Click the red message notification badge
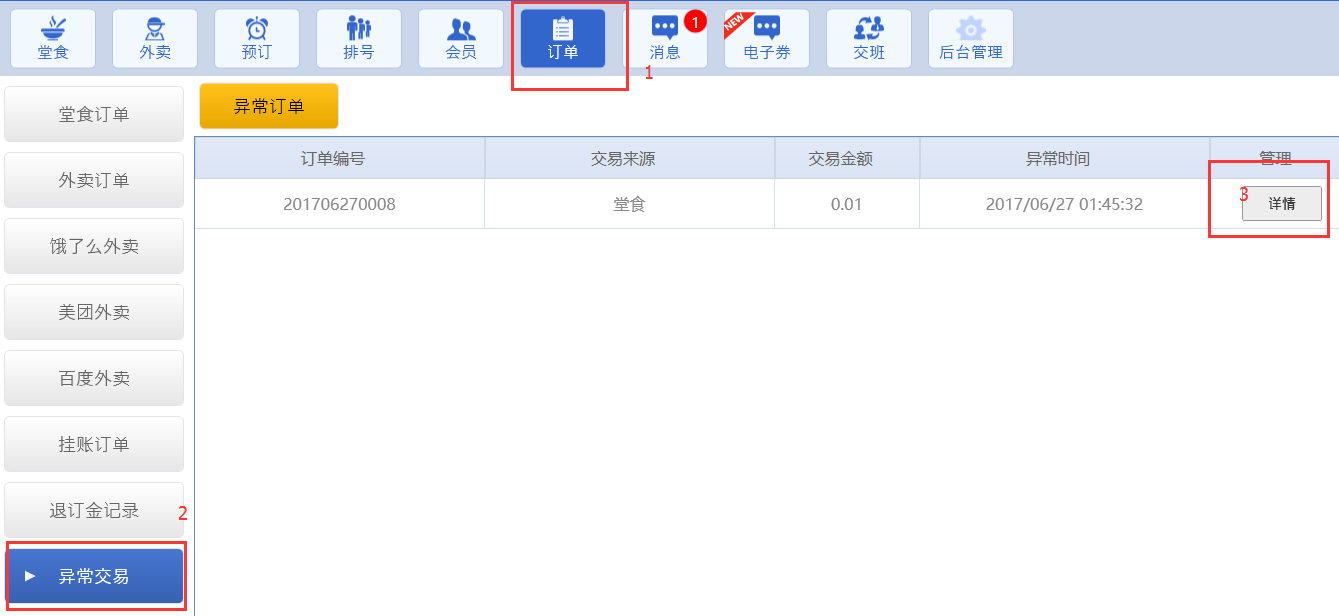Image resolution: width=1339 pixels, height=616 pixels. (x=695, y=20)
